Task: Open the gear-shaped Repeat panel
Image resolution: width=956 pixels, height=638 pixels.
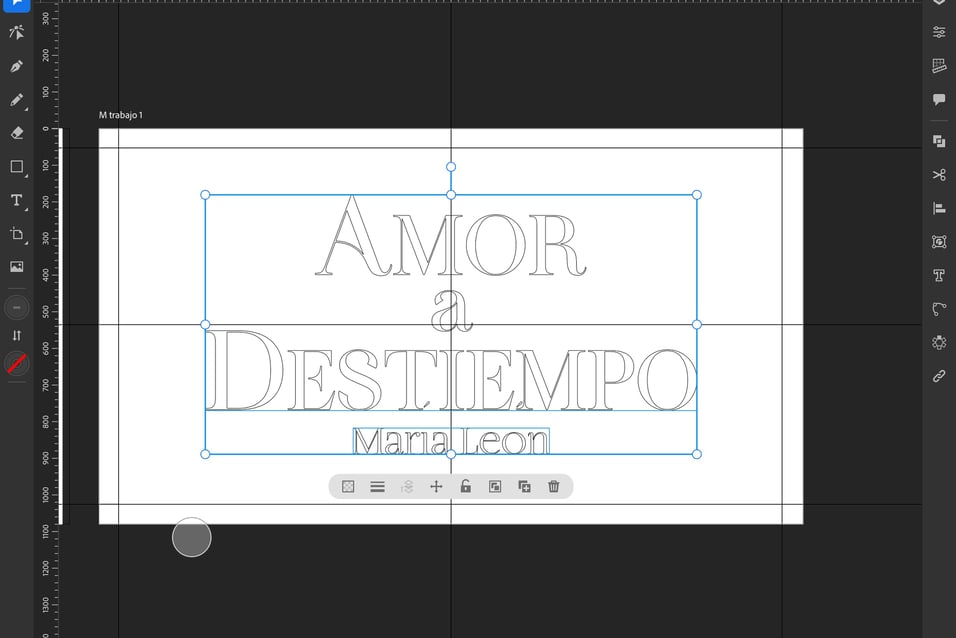Action: coord(939,342)
